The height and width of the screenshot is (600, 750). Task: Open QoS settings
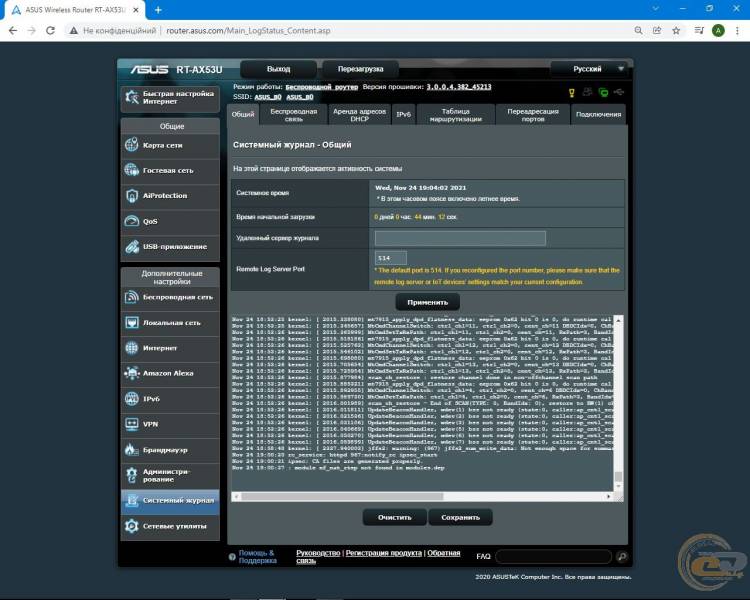tap(170, 221)
